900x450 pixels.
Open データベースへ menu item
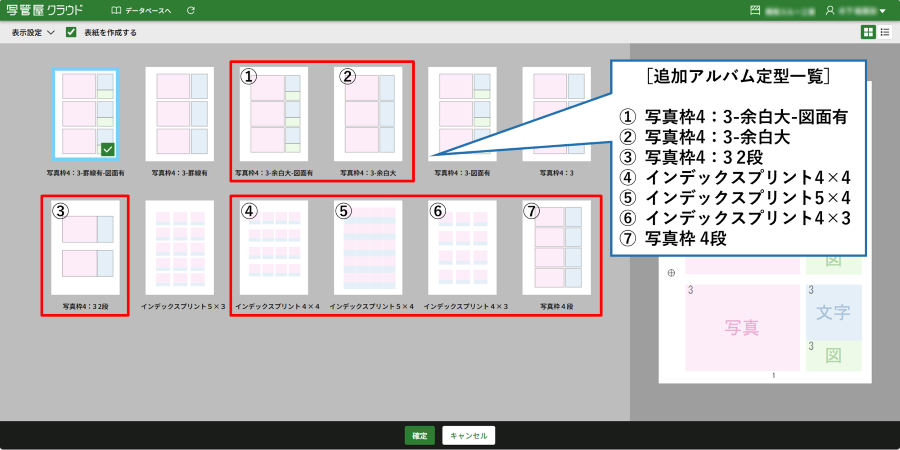click(x=148, y=10)
